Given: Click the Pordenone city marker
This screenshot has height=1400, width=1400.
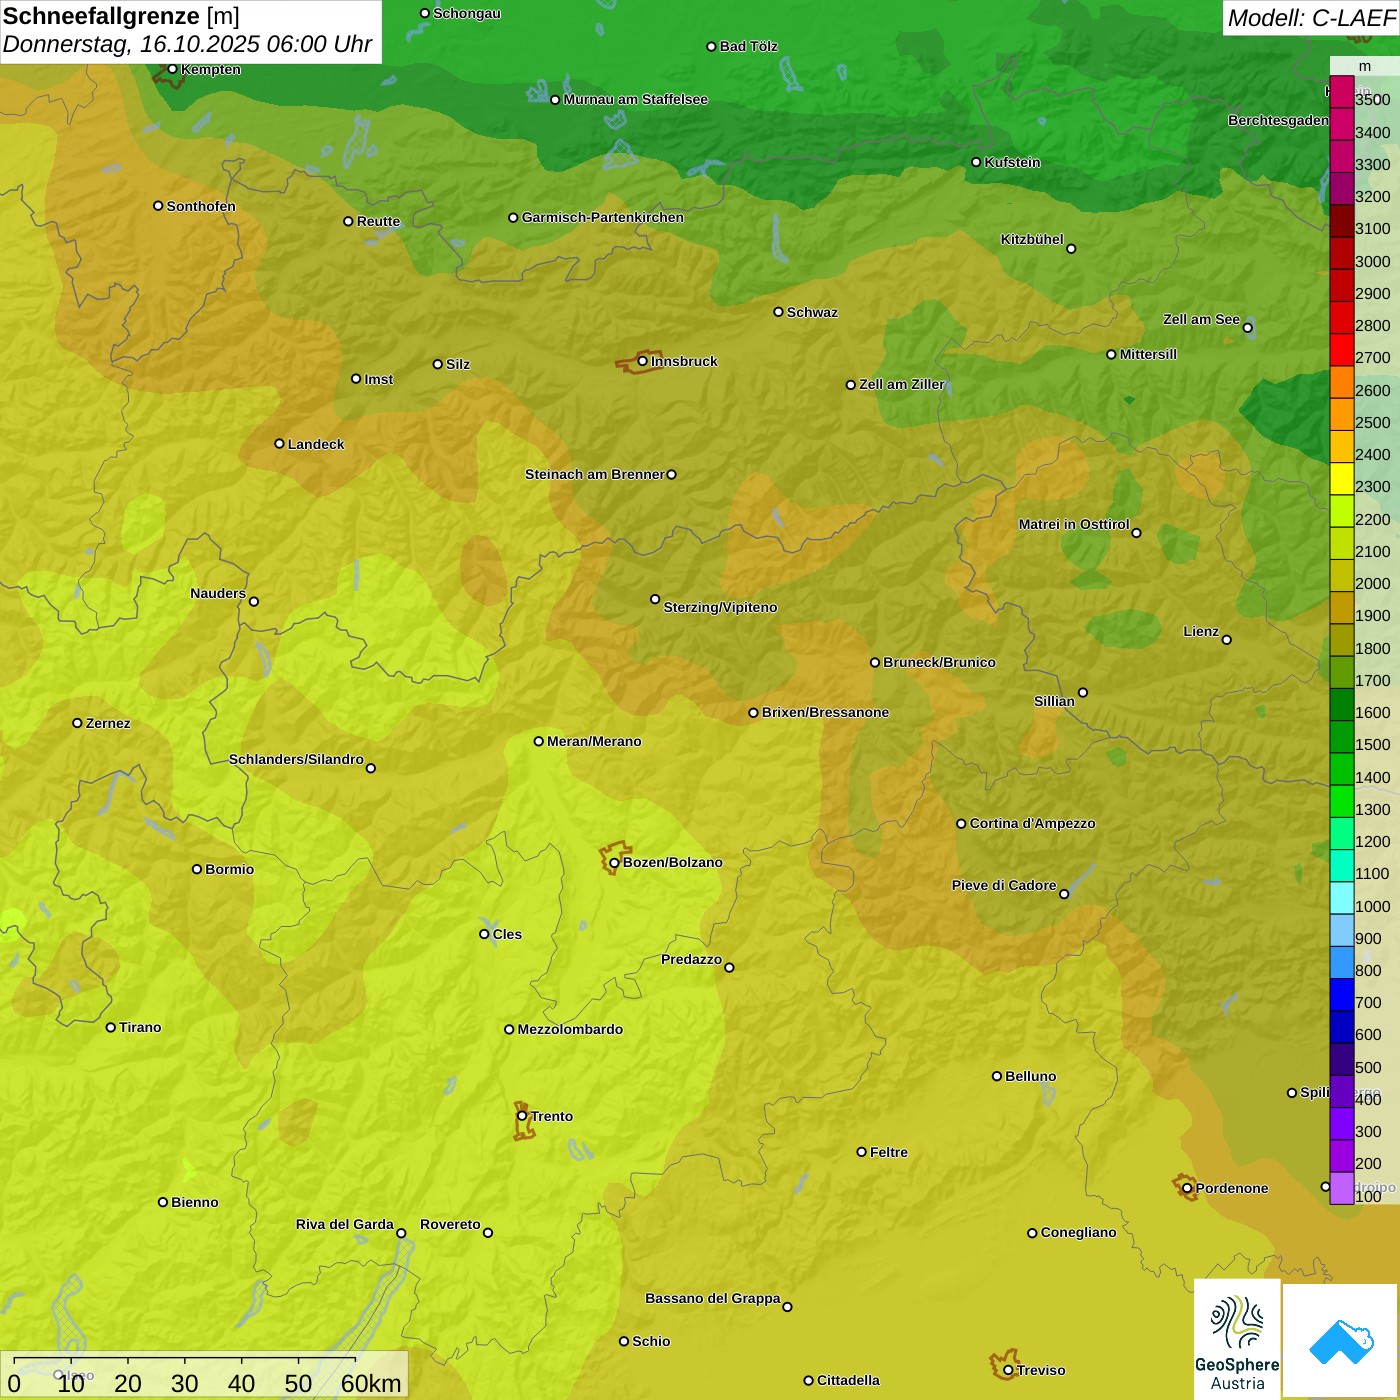Looking at the screenshot, I should pos(1187,1188).
